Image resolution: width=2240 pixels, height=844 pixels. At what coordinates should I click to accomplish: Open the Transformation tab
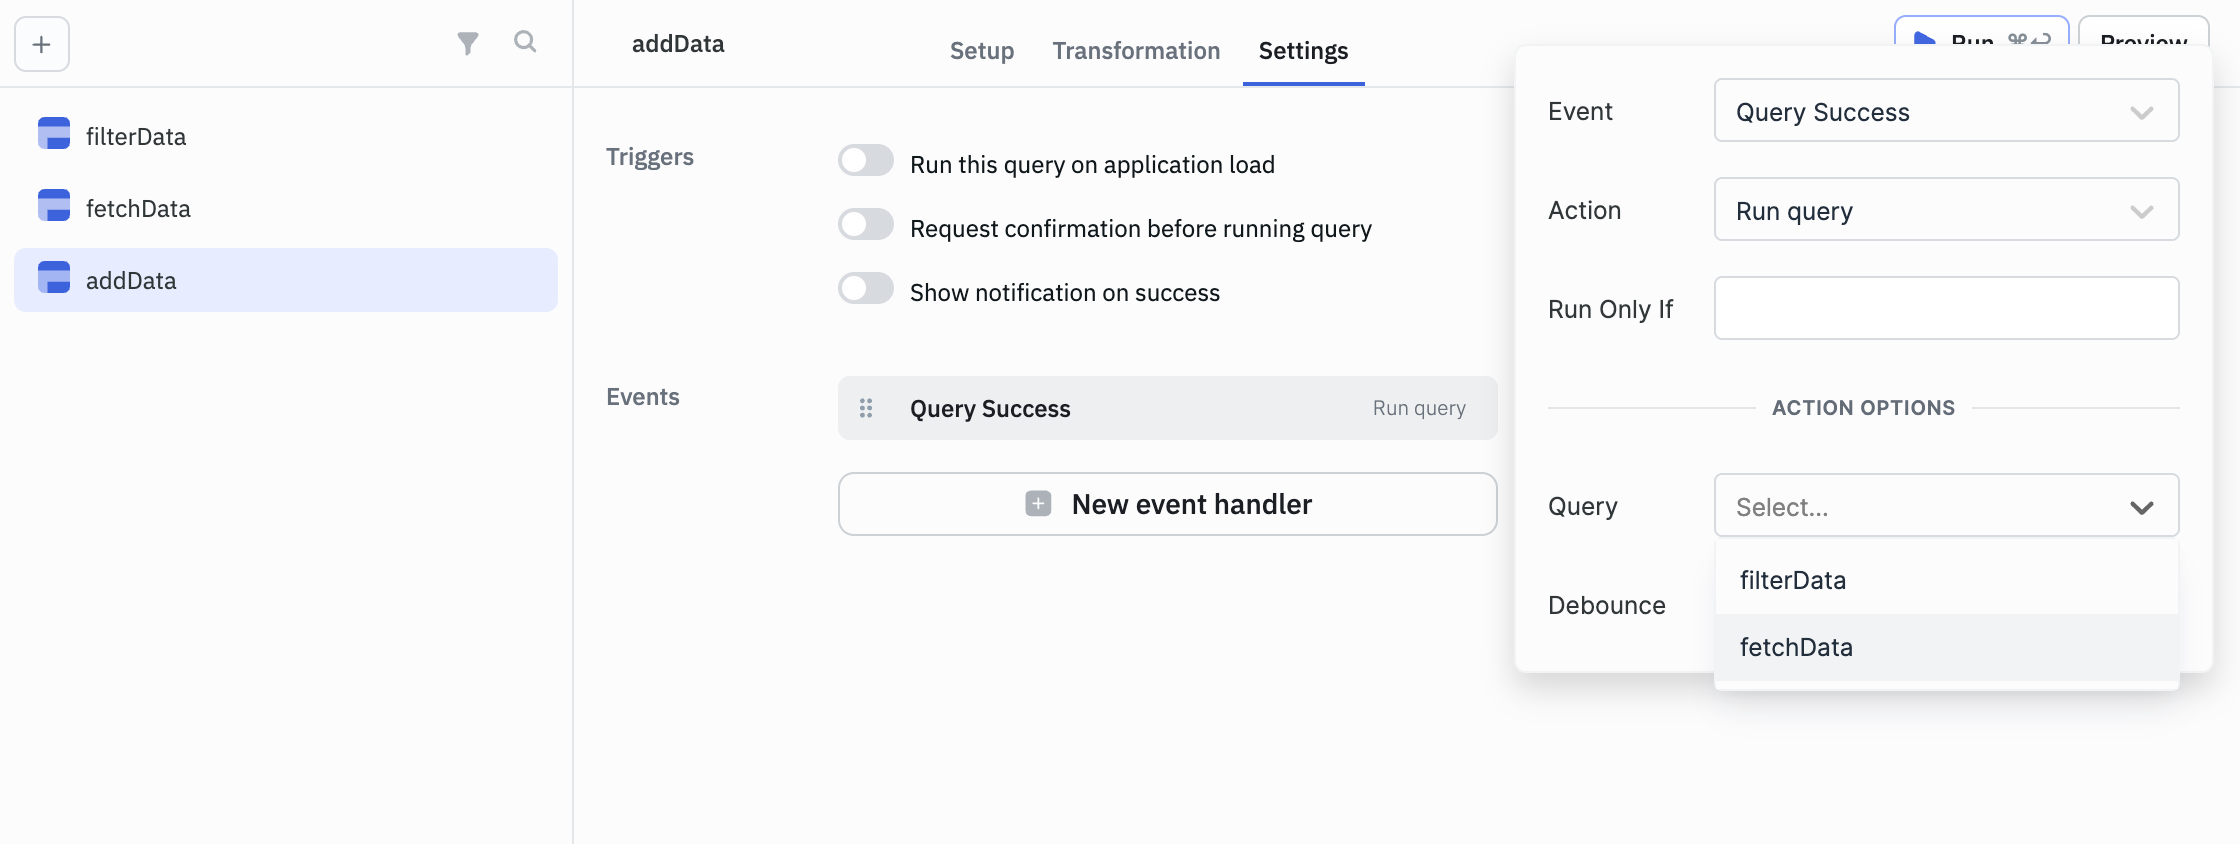1136,51
